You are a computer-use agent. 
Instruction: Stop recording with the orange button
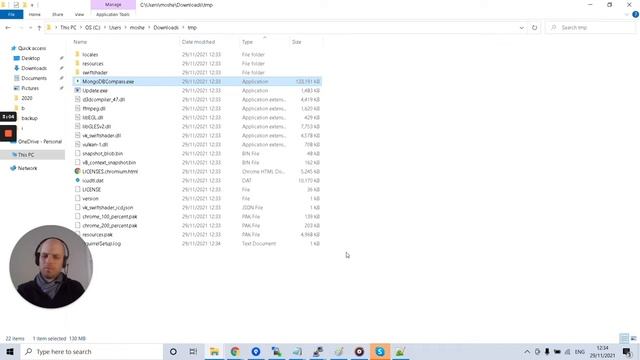[8, 133]
